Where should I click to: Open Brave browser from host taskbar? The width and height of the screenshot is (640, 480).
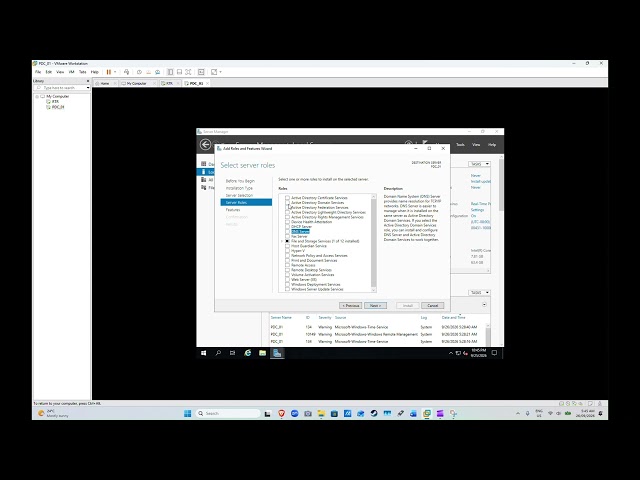pos(282,413)
